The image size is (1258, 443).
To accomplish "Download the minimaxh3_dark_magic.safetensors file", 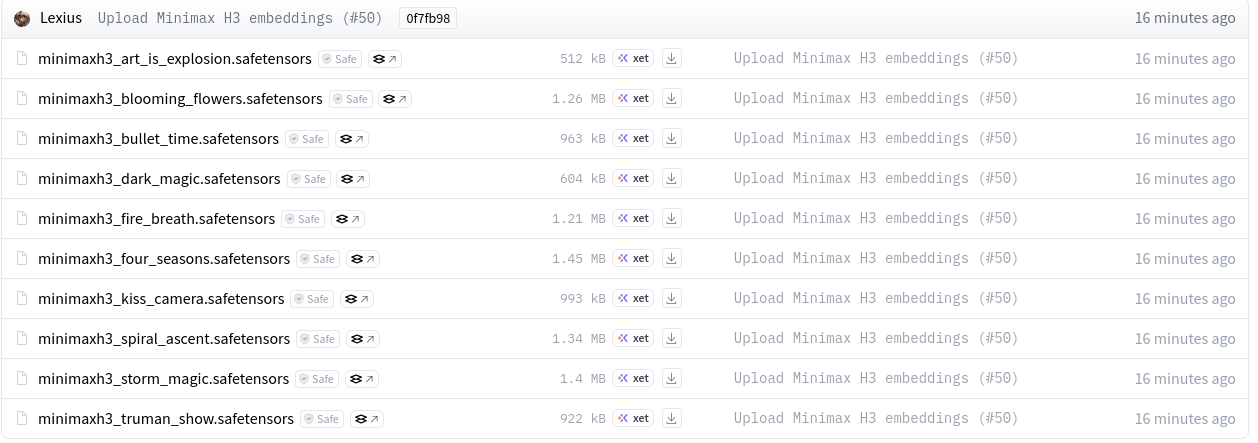I will click(x=672, y=178).
